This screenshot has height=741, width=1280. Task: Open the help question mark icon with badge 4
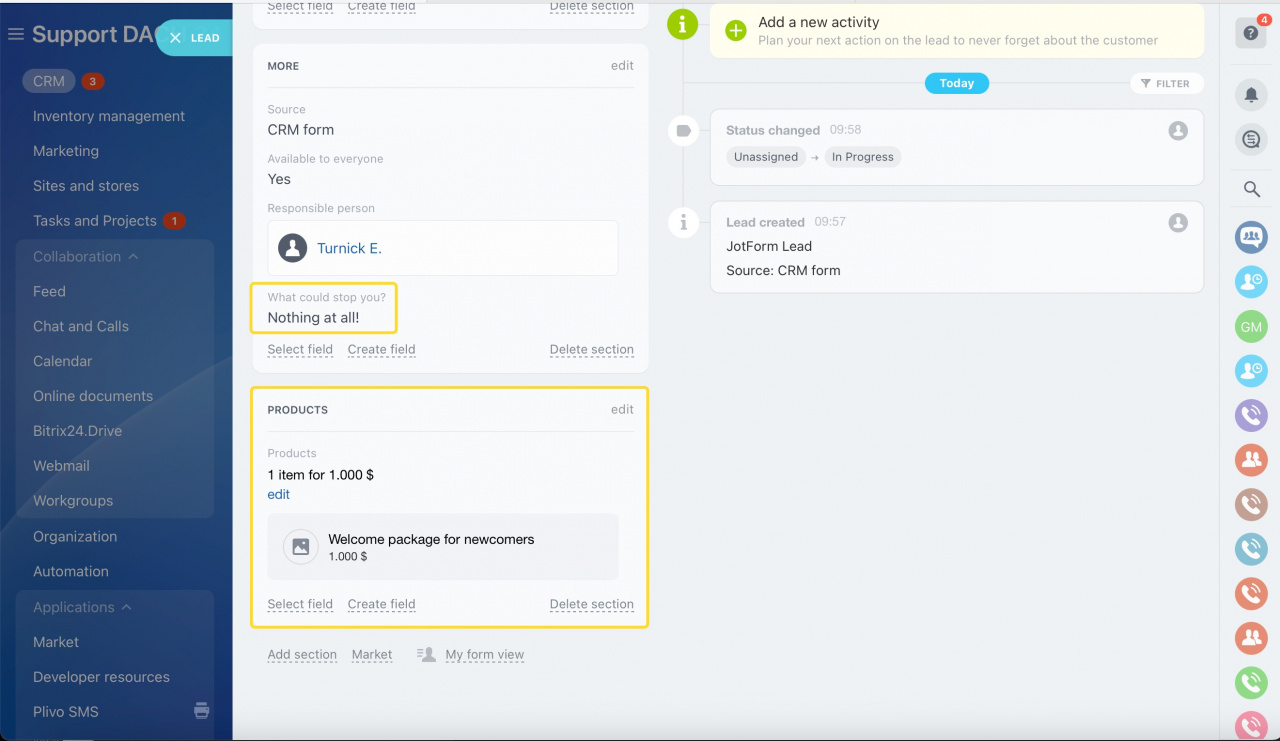(x=1251, y=32)
